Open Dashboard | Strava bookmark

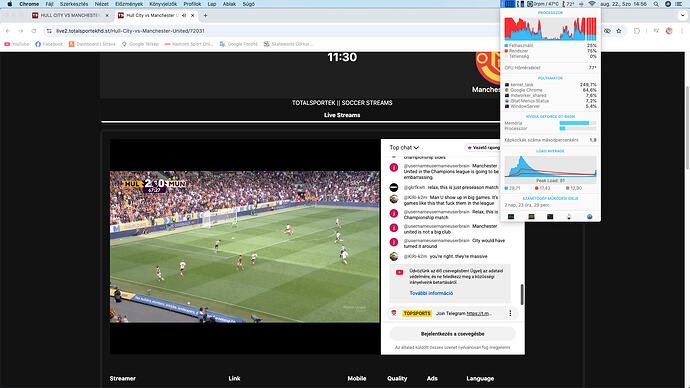pyautogui.click(x=92, y=44)
